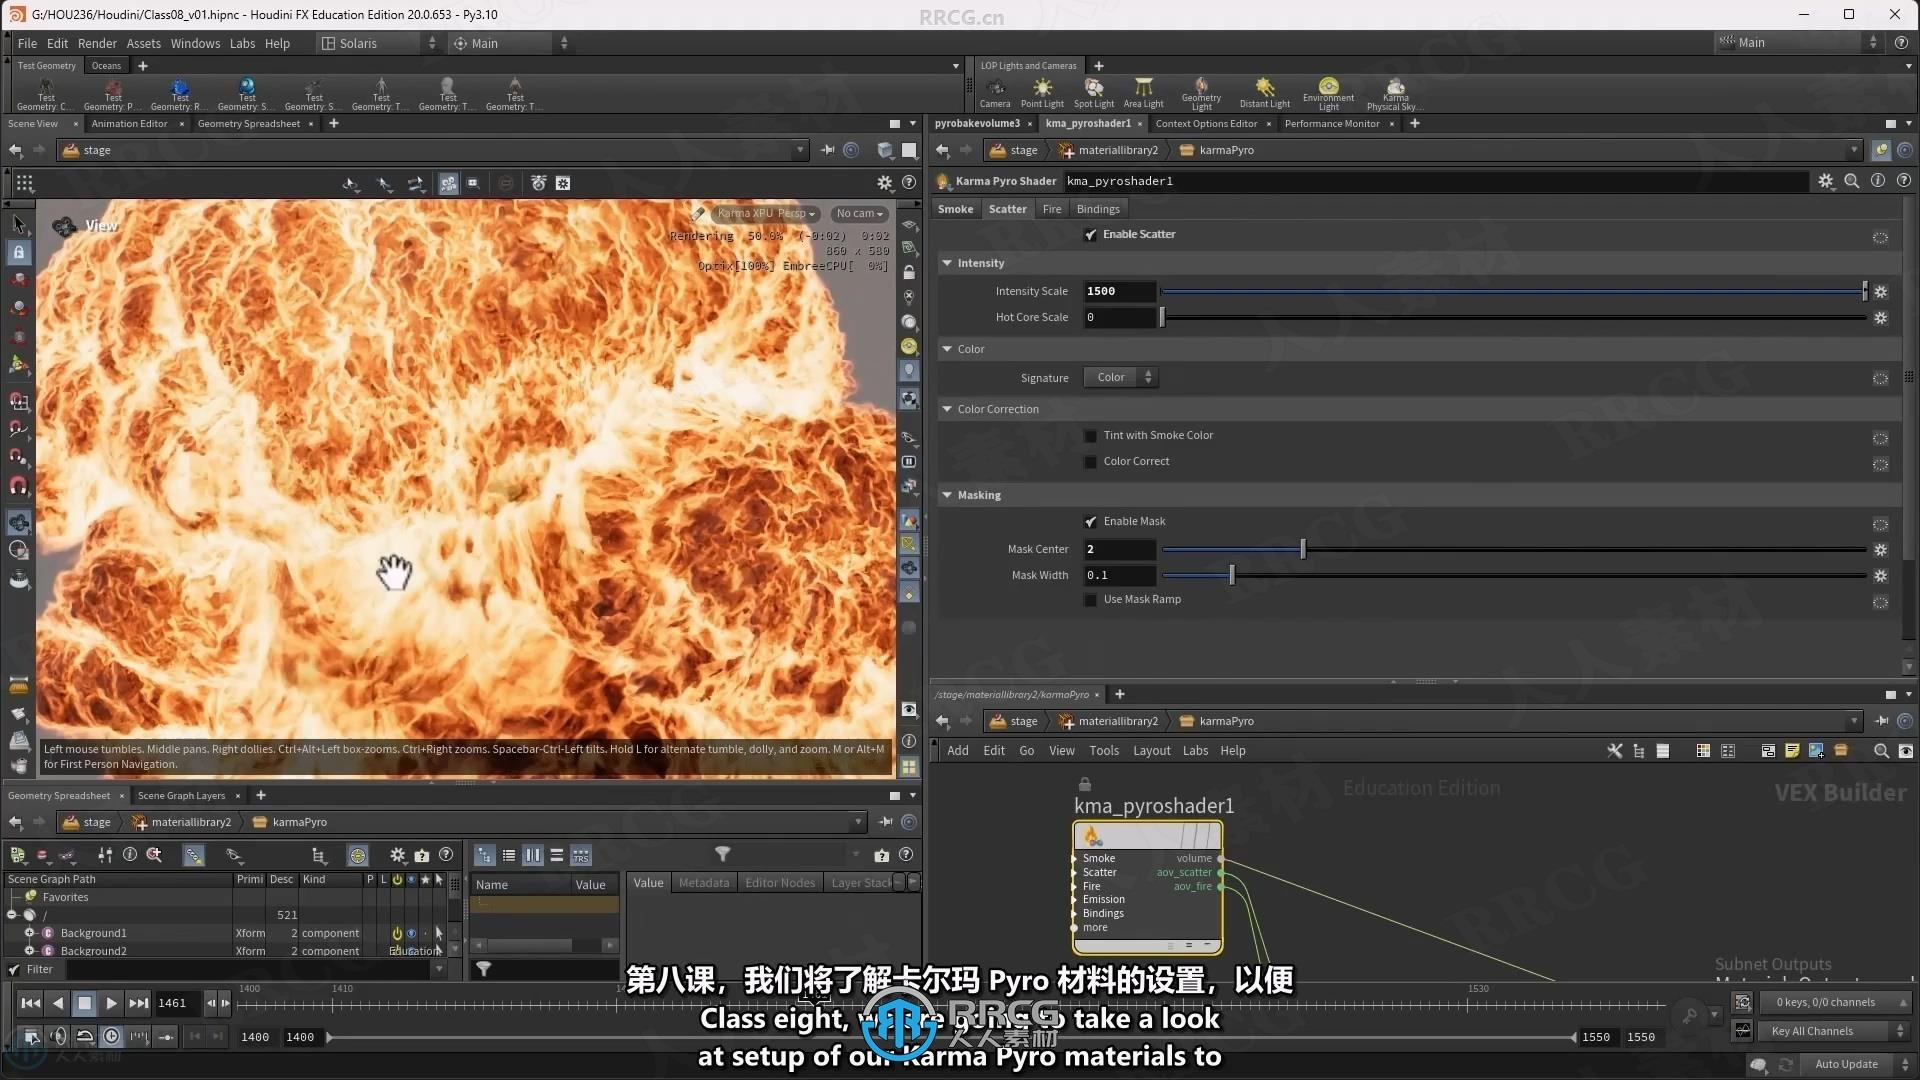Toggle the Filter checkbox in scene graph
Viewport: 1920px width, 1080px height.
click(14, 970)
